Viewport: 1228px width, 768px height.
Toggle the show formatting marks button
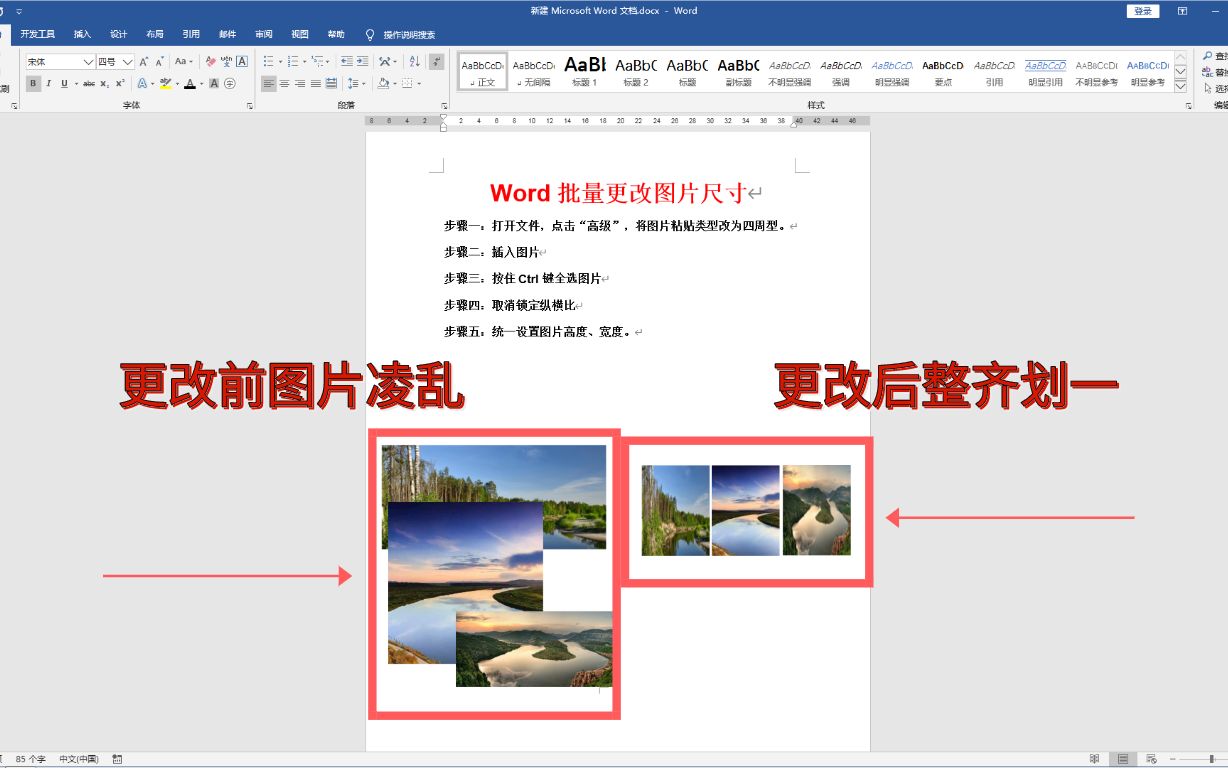(435, 62)
